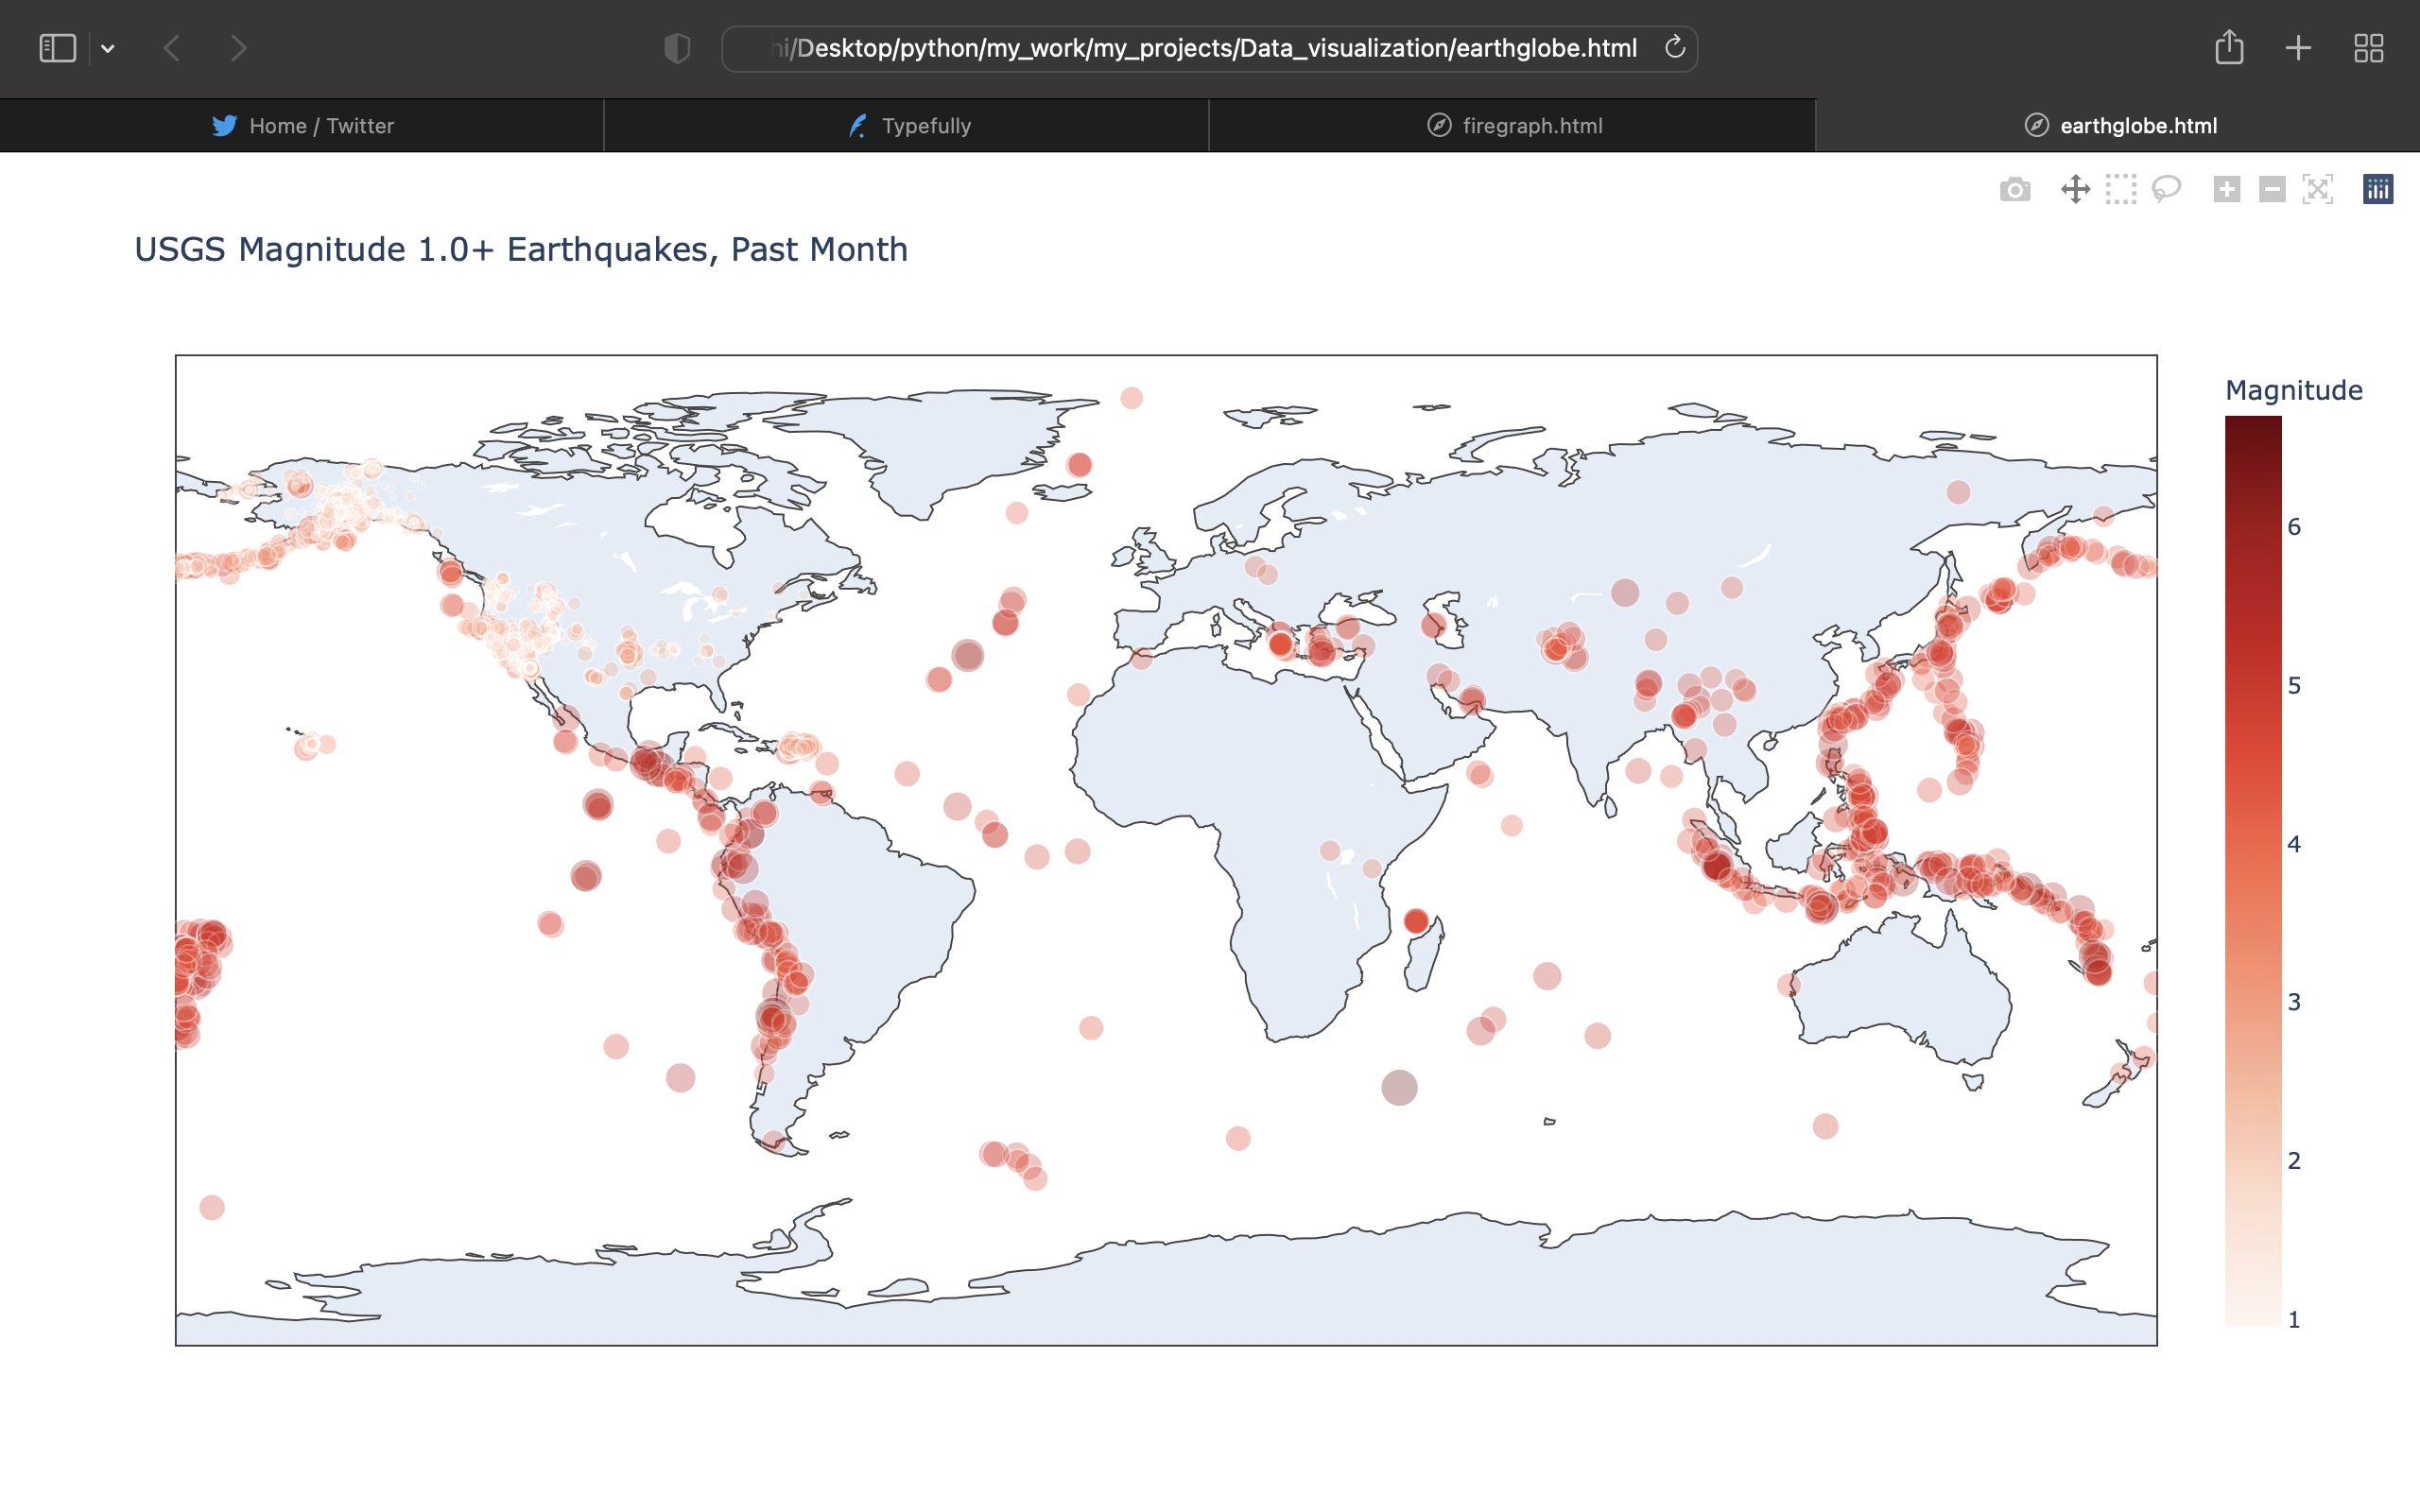Open the Plotly logo link icon
This screenshot has width=2420, height=1512.
click(x=2377, y=189)
